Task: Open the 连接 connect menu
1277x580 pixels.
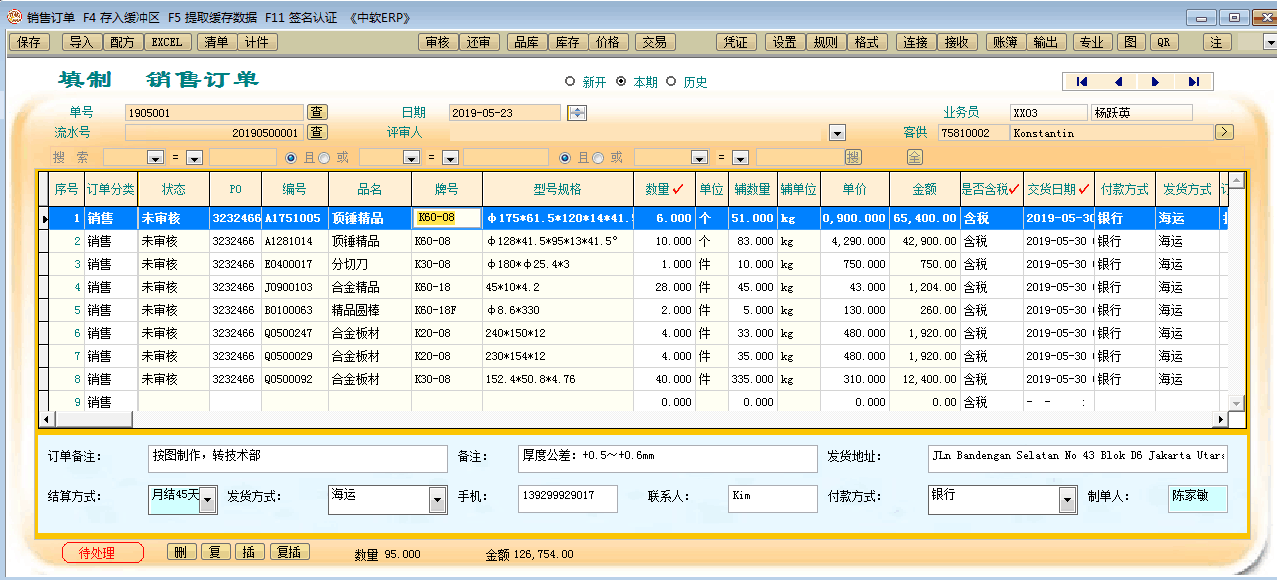Action: (x=915, y=42)
